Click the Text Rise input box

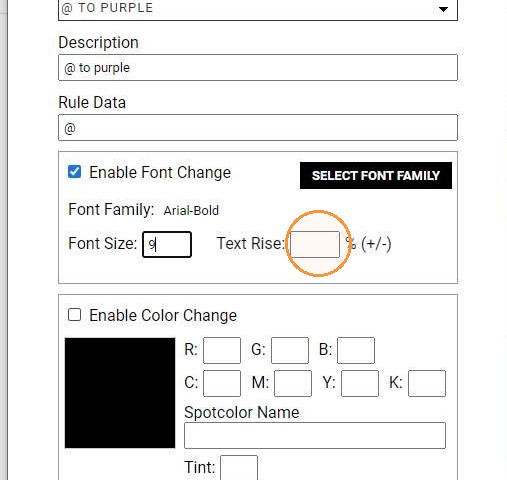[x=315, y=244]
